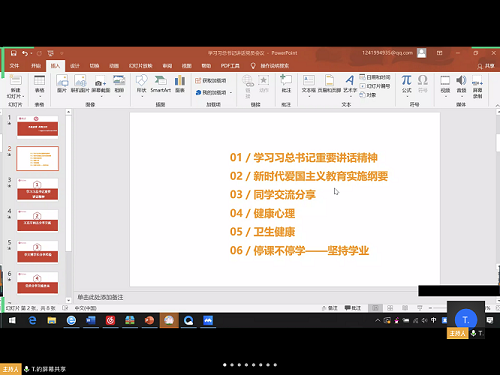Open the 文件 file menu tab
Screen dimensions: 500x375
[x=14, y=66]
